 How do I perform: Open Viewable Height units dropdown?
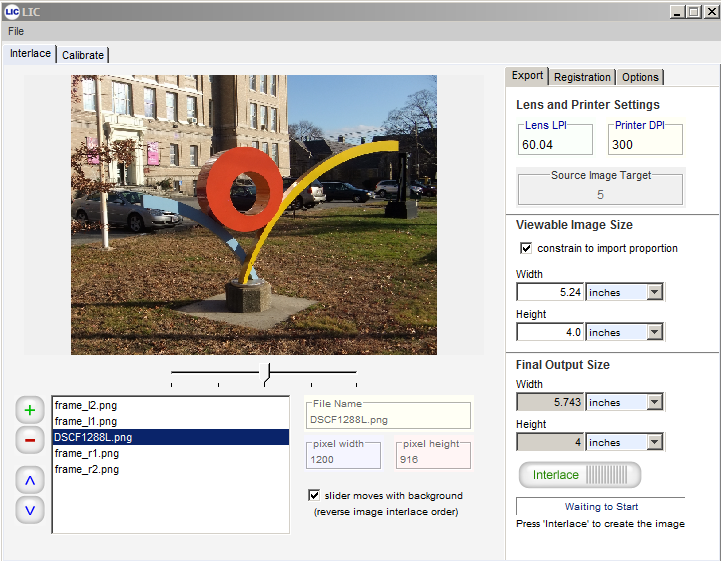tap(655, 332)
